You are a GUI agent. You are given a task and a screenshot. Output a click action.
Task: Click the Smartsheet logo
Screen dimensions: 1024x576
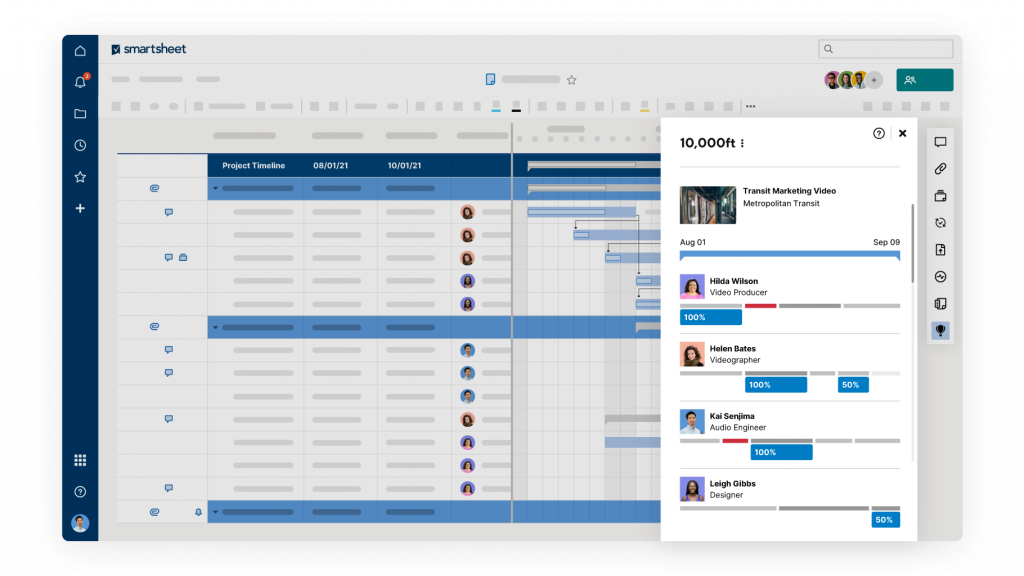click(149, 49)
